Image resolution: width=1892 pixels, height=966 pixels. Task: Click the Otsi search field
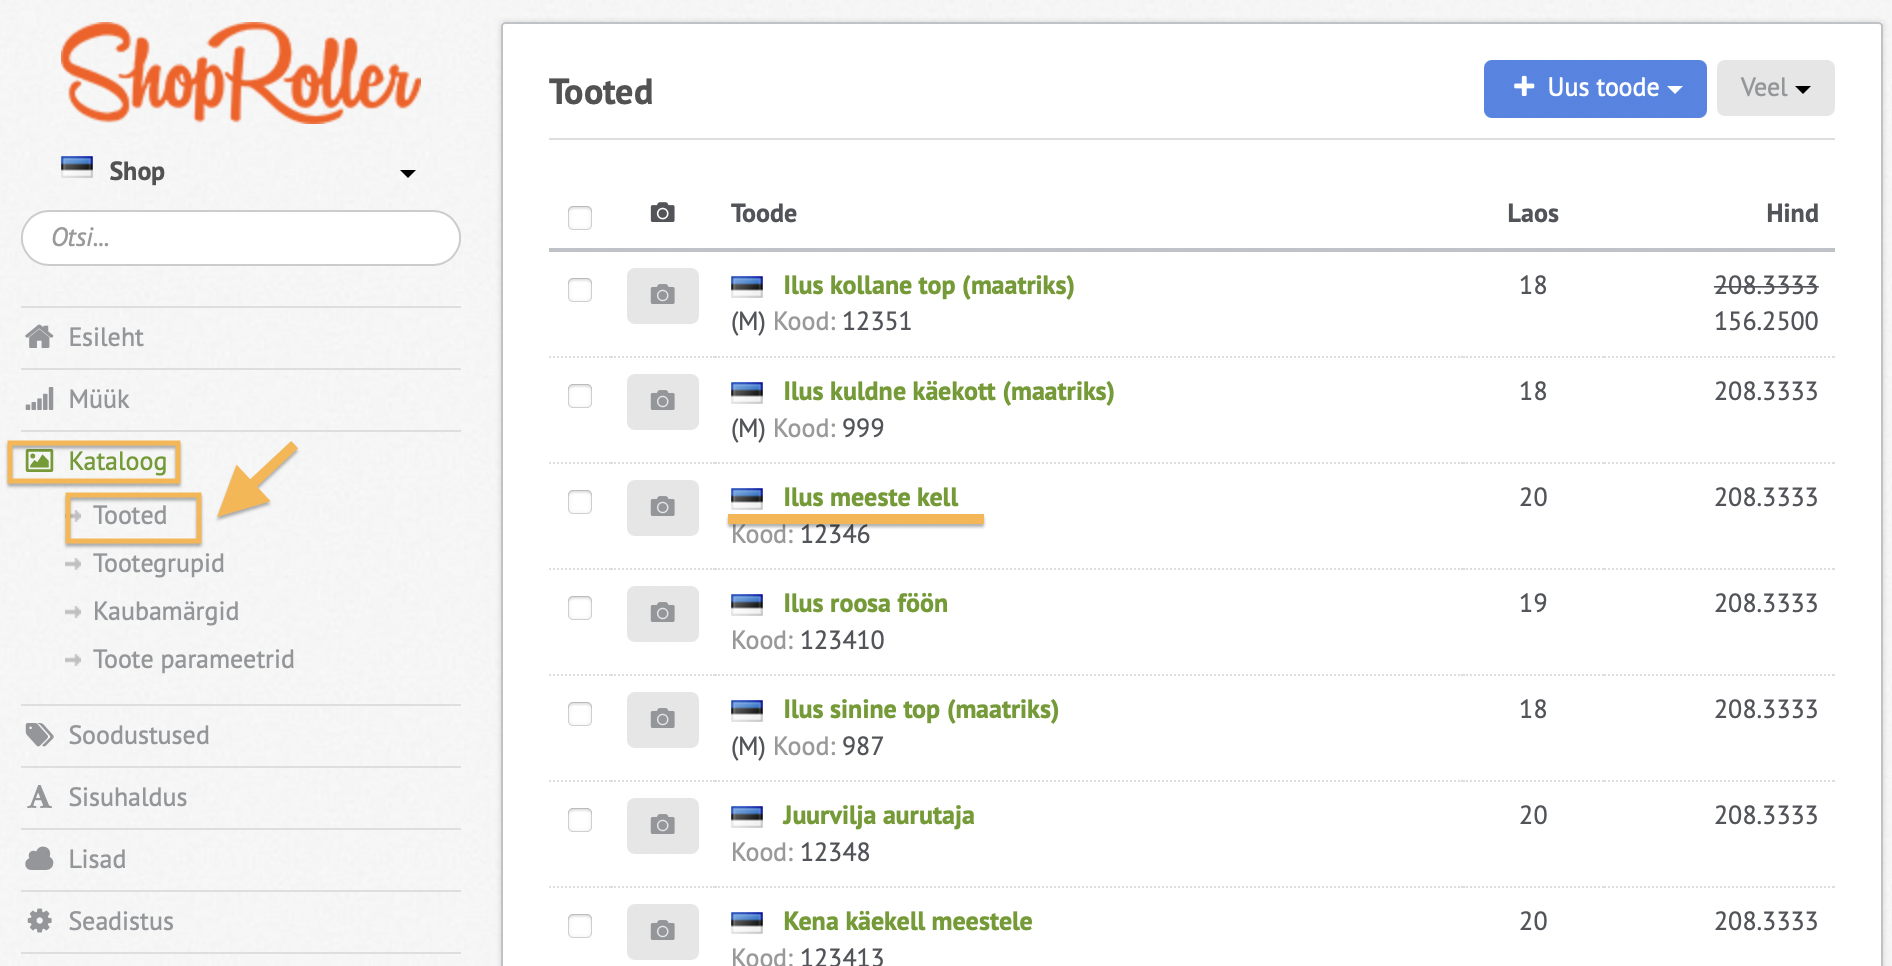pyautogui.click(x=240, y=238)
